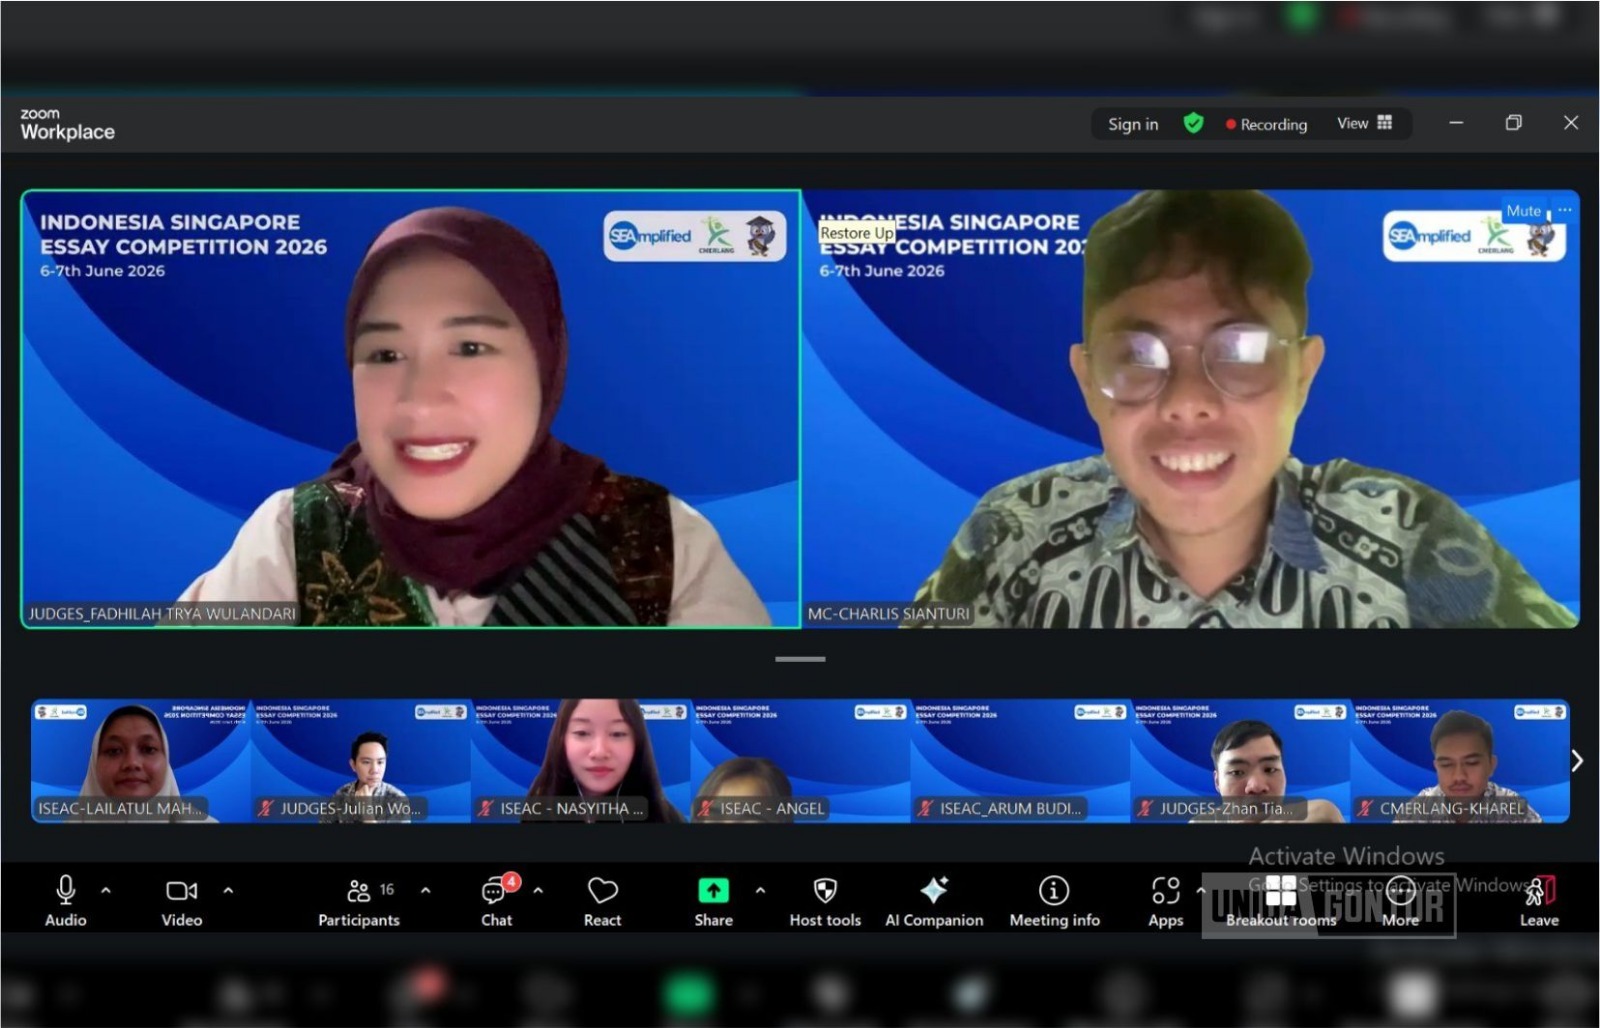The image size is (1600, 1028).
Task: Click muted mic icon on ISEAC - NASYITHA
Action: coord(486,808)
